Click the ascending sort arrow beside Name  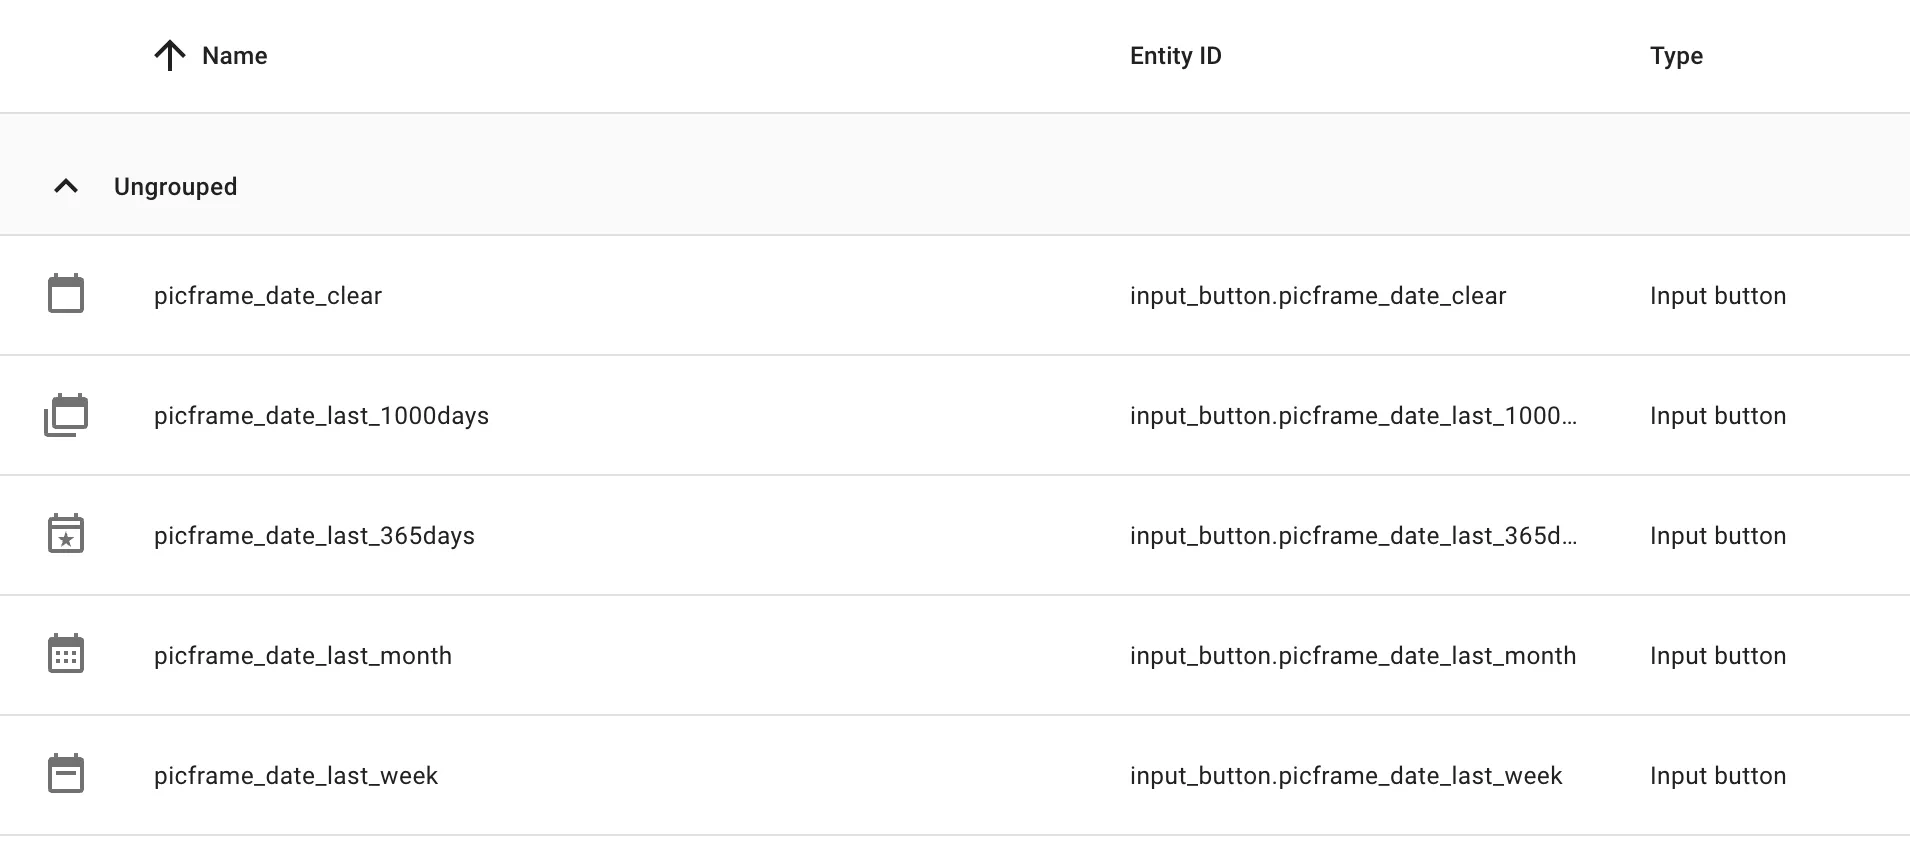170,56
